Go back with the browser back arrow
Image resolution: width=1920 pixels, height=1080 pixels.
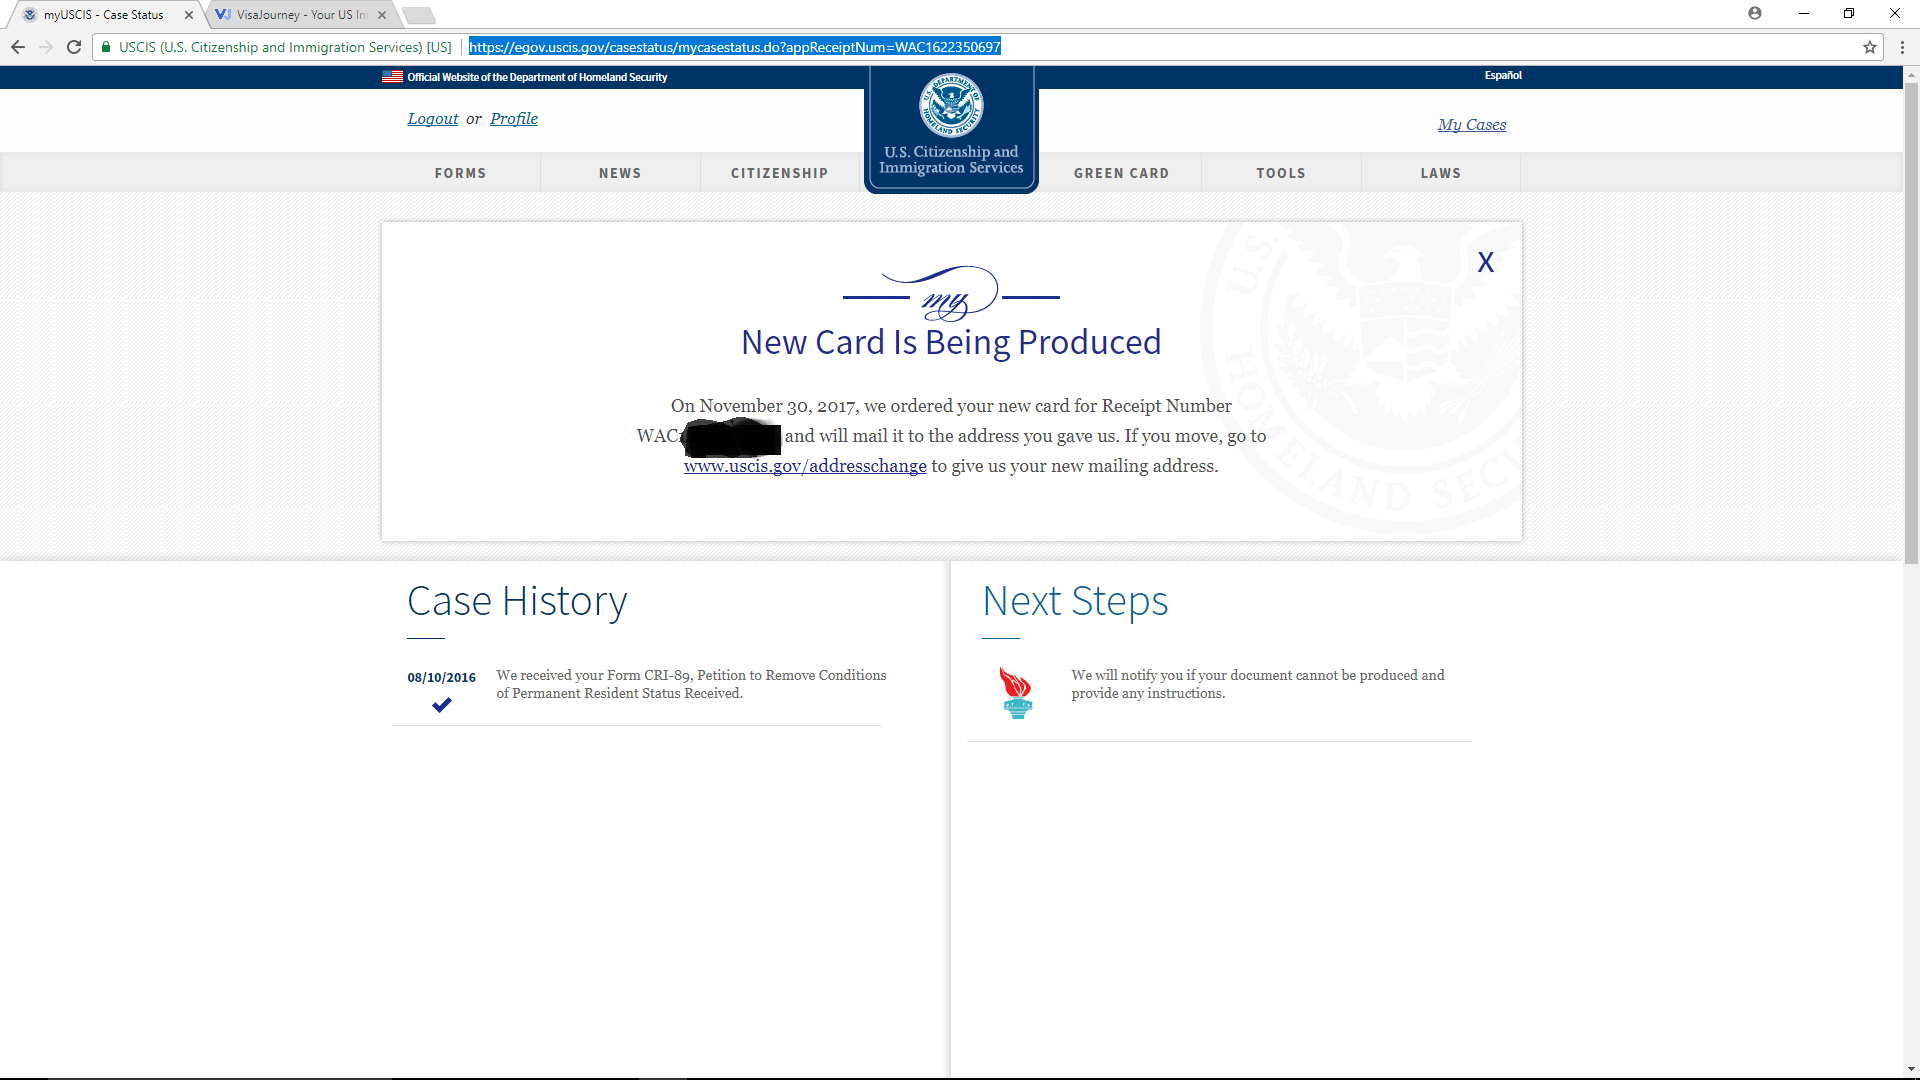tap(18, 47)
